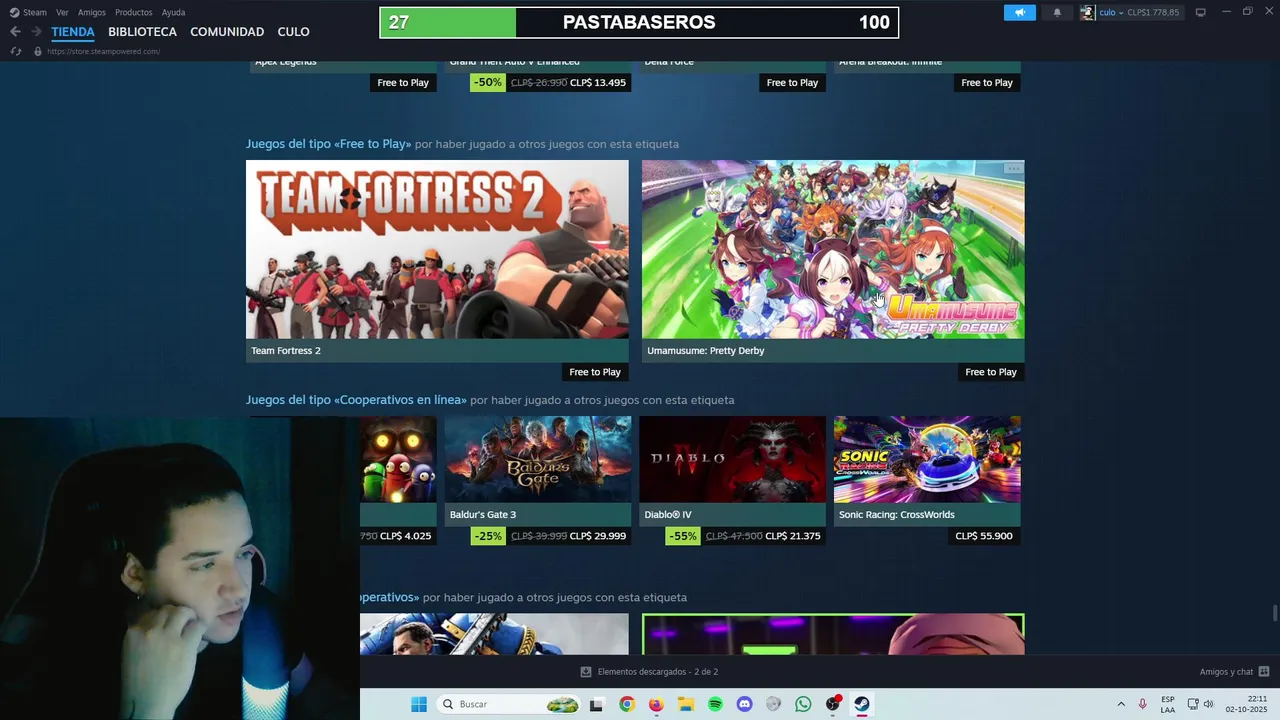The height and width of the screenshot is (720, 1280).
Task: Open the Productos menu
Action: 134,12
